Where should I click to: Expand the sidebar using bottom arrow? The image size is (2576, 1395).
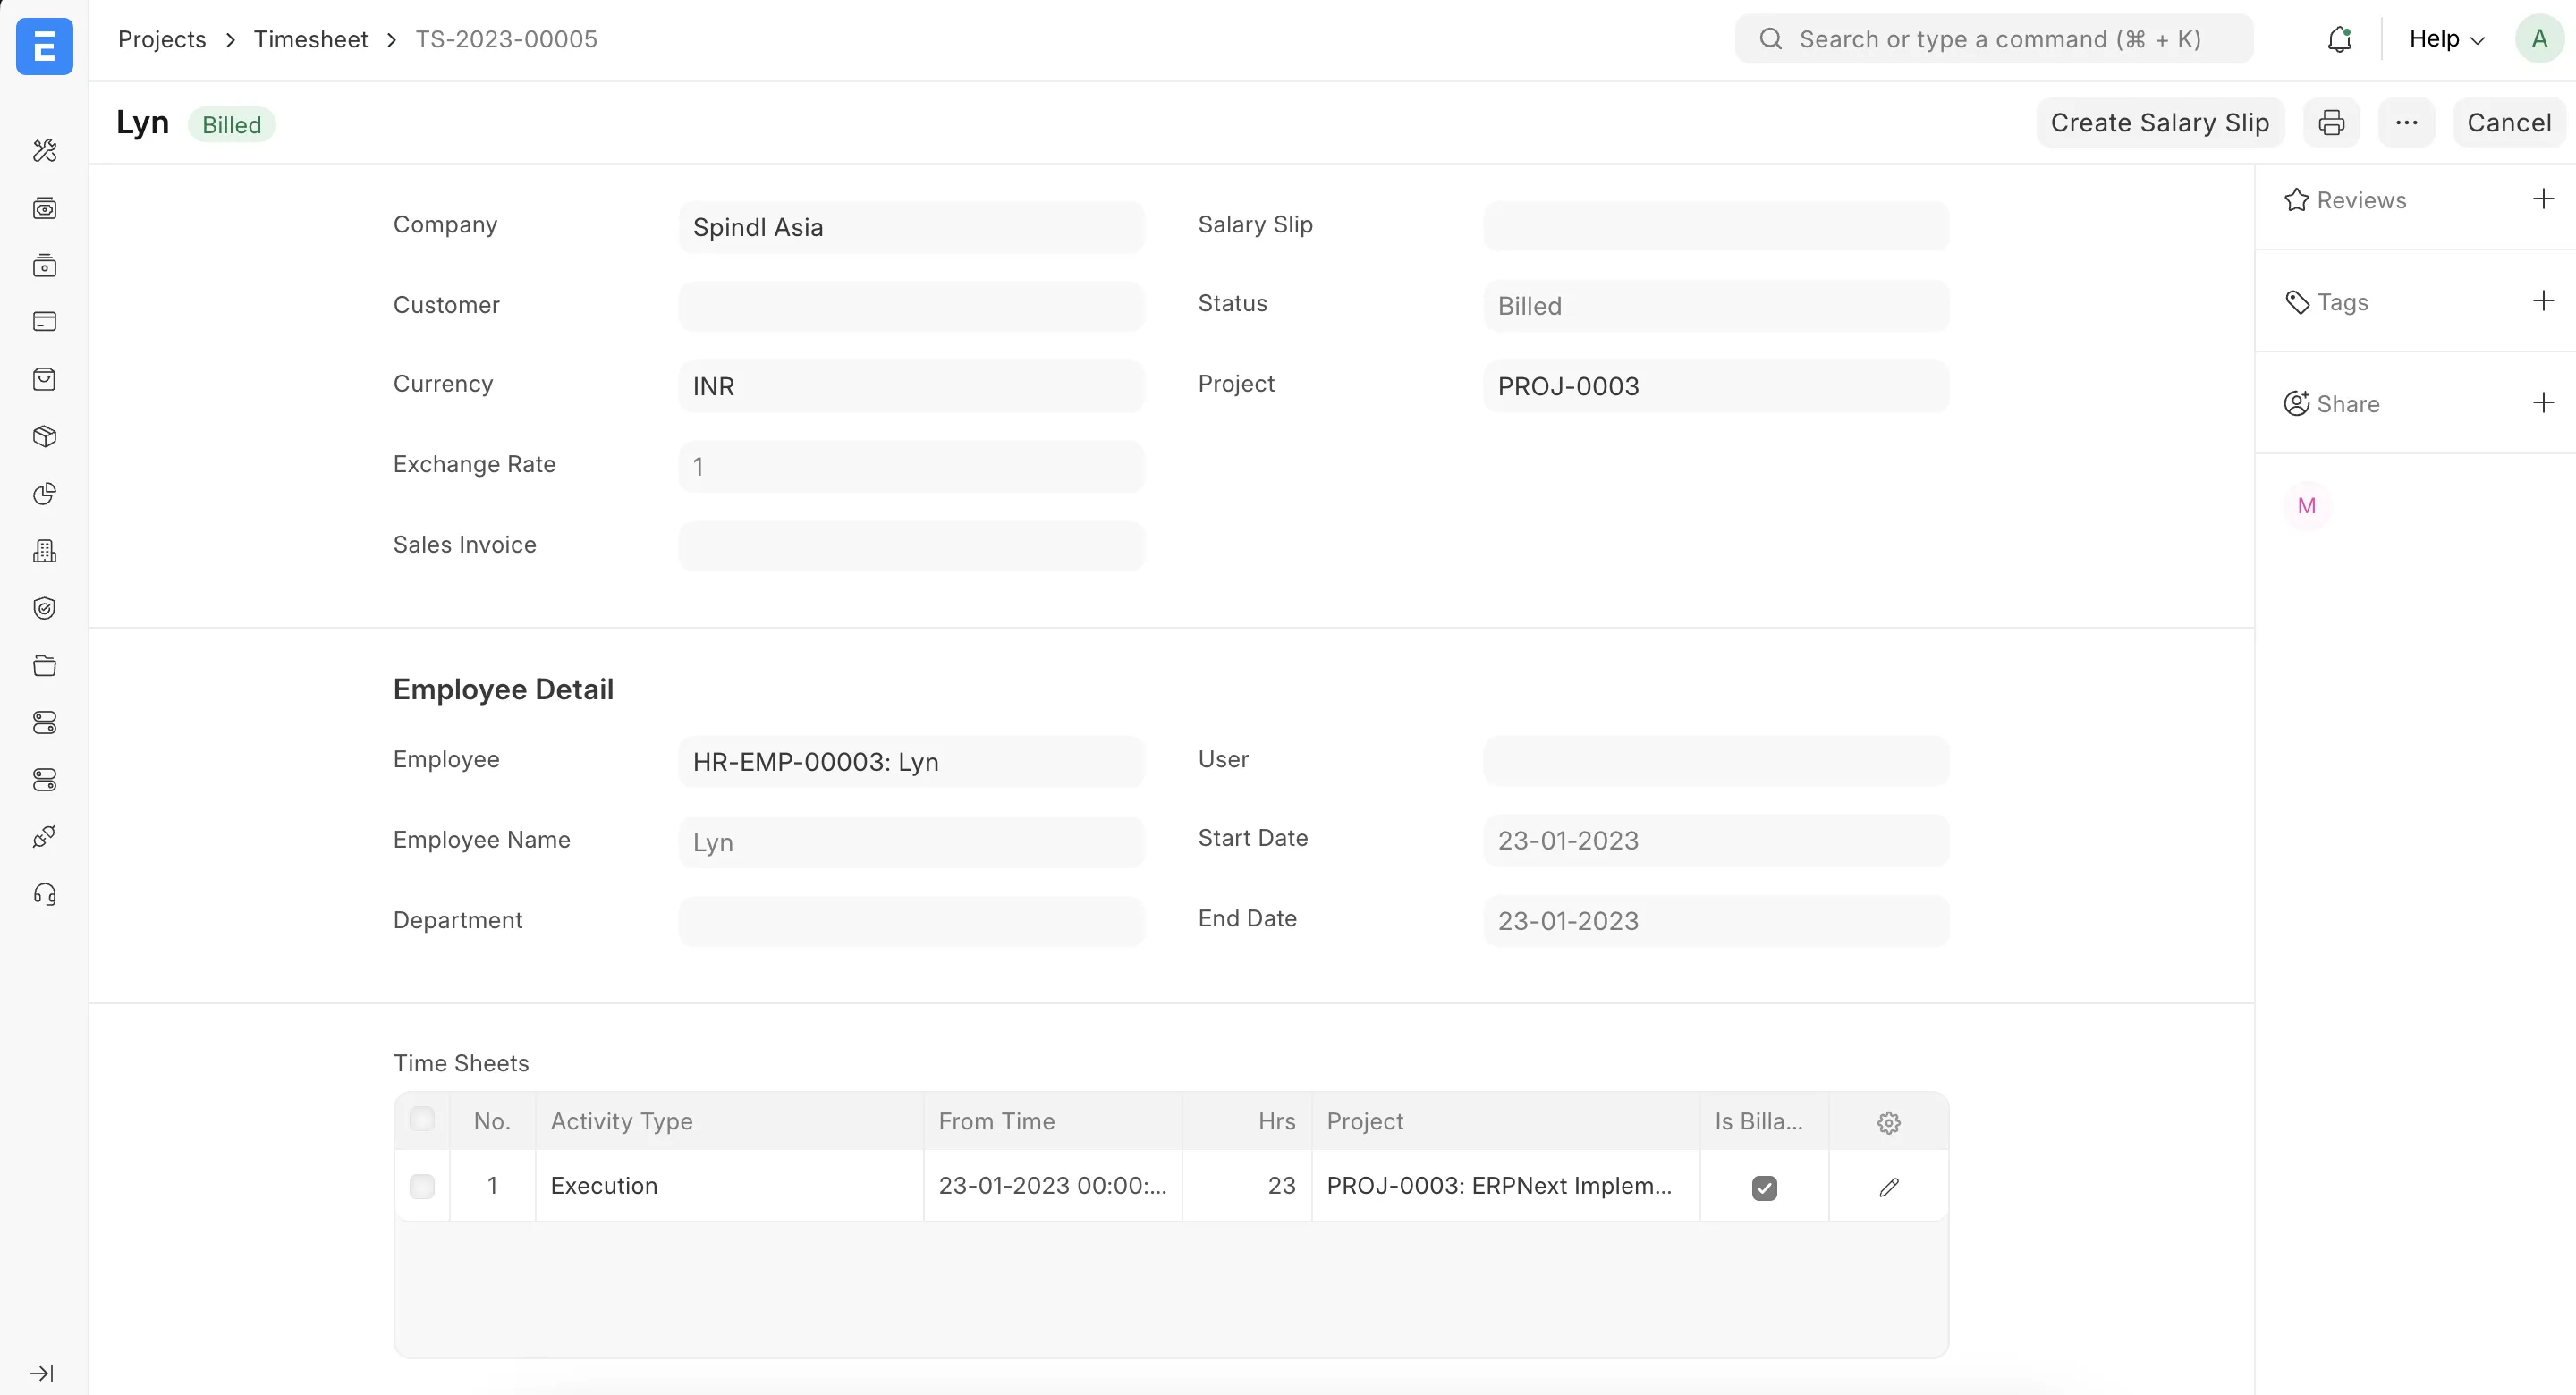pos(42,1373)
